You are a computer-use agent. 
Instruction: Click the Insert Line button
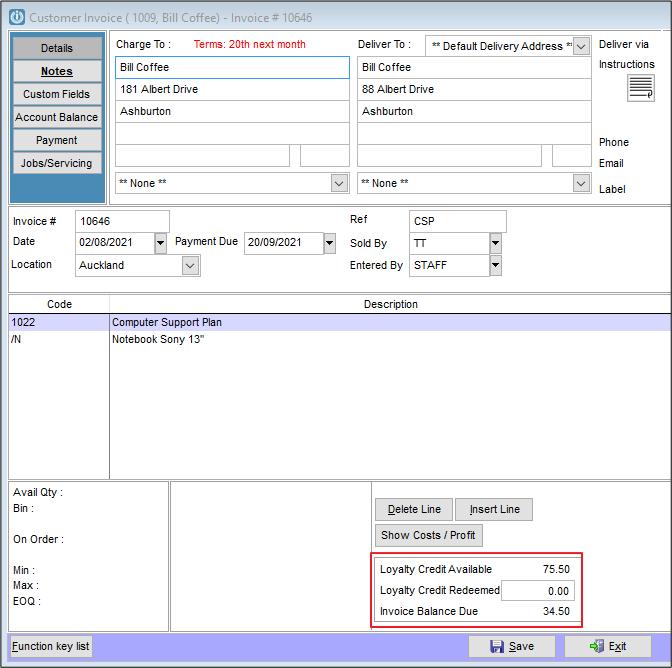pos(494,509)
